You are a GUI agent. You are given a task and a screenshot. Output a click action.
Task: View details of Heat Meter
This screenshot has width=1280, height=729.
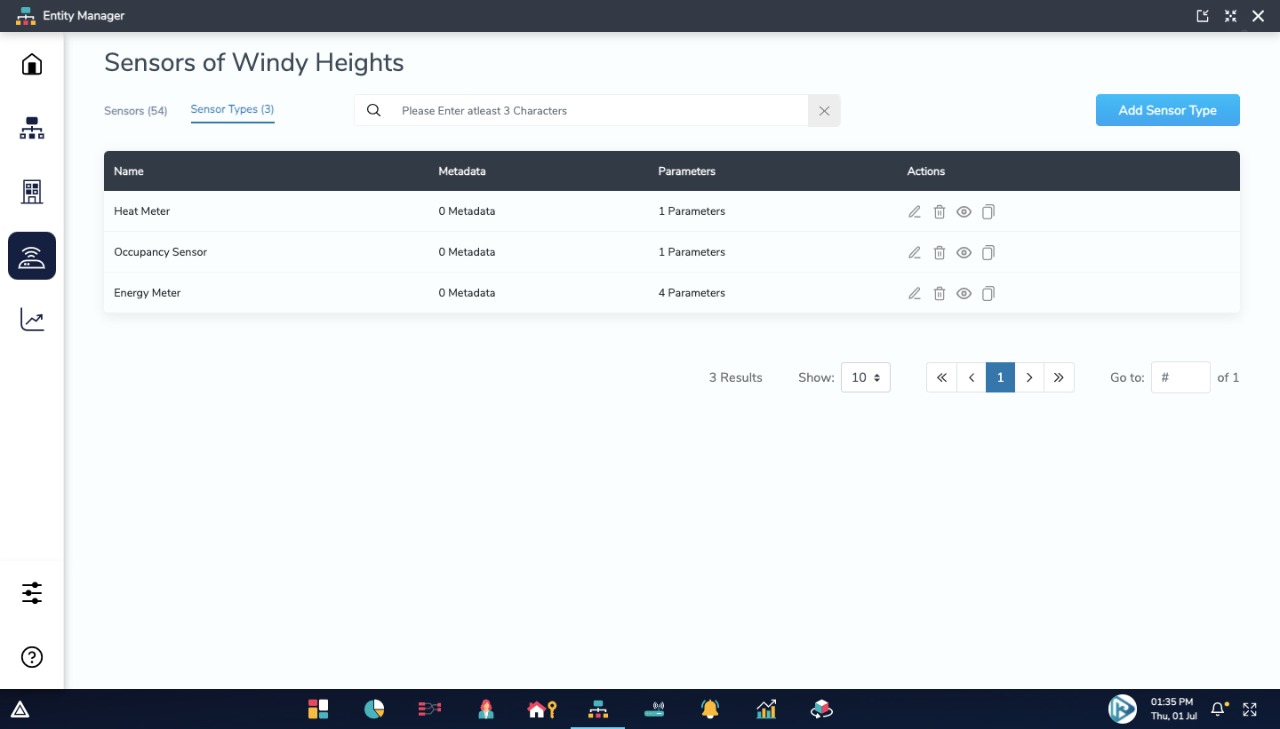(x=964, y=212)
